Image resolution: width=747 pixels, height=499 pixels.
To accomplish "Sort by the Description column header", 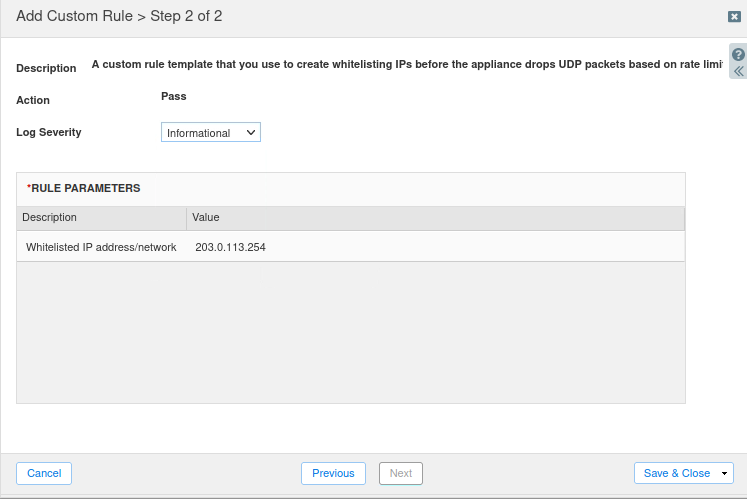I will tap(101, 218).
